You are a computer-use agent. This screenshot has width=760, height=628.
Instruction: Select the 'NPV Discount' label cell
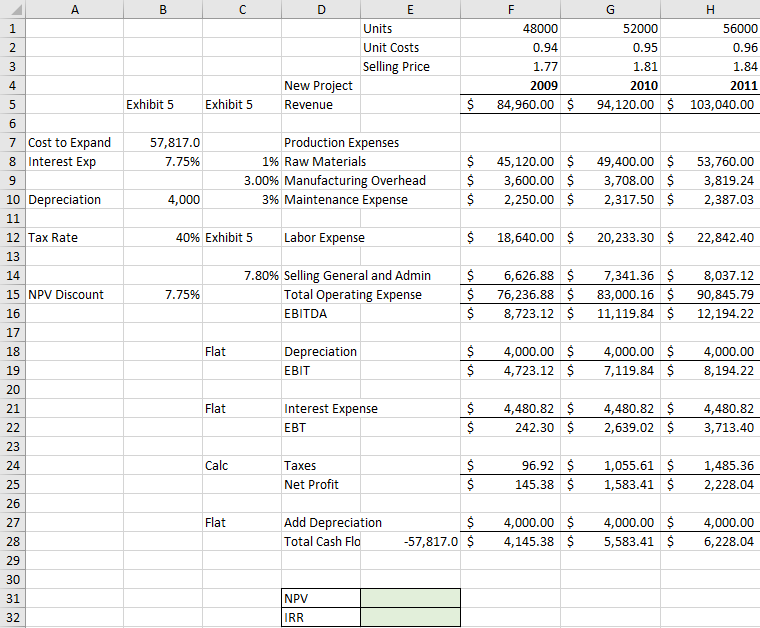click(x=75, y=295)
